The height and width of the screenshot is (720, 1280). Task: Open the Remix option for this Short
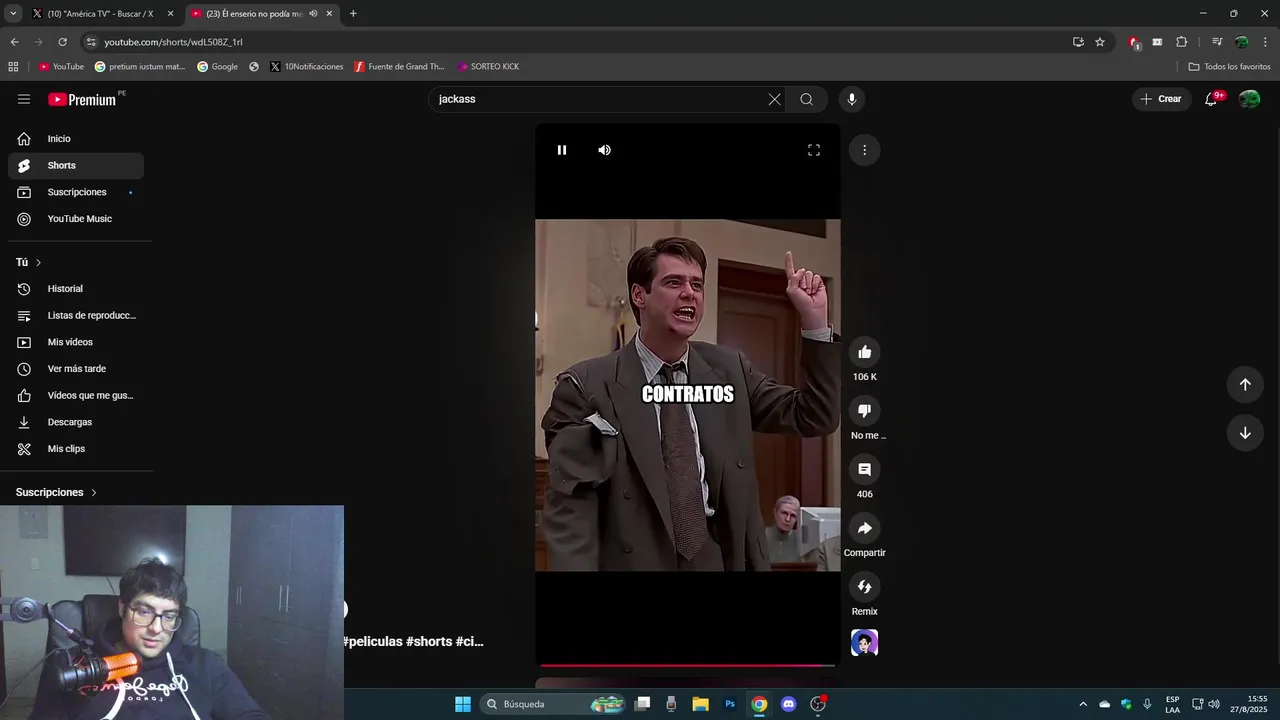(x=865, y=586)
